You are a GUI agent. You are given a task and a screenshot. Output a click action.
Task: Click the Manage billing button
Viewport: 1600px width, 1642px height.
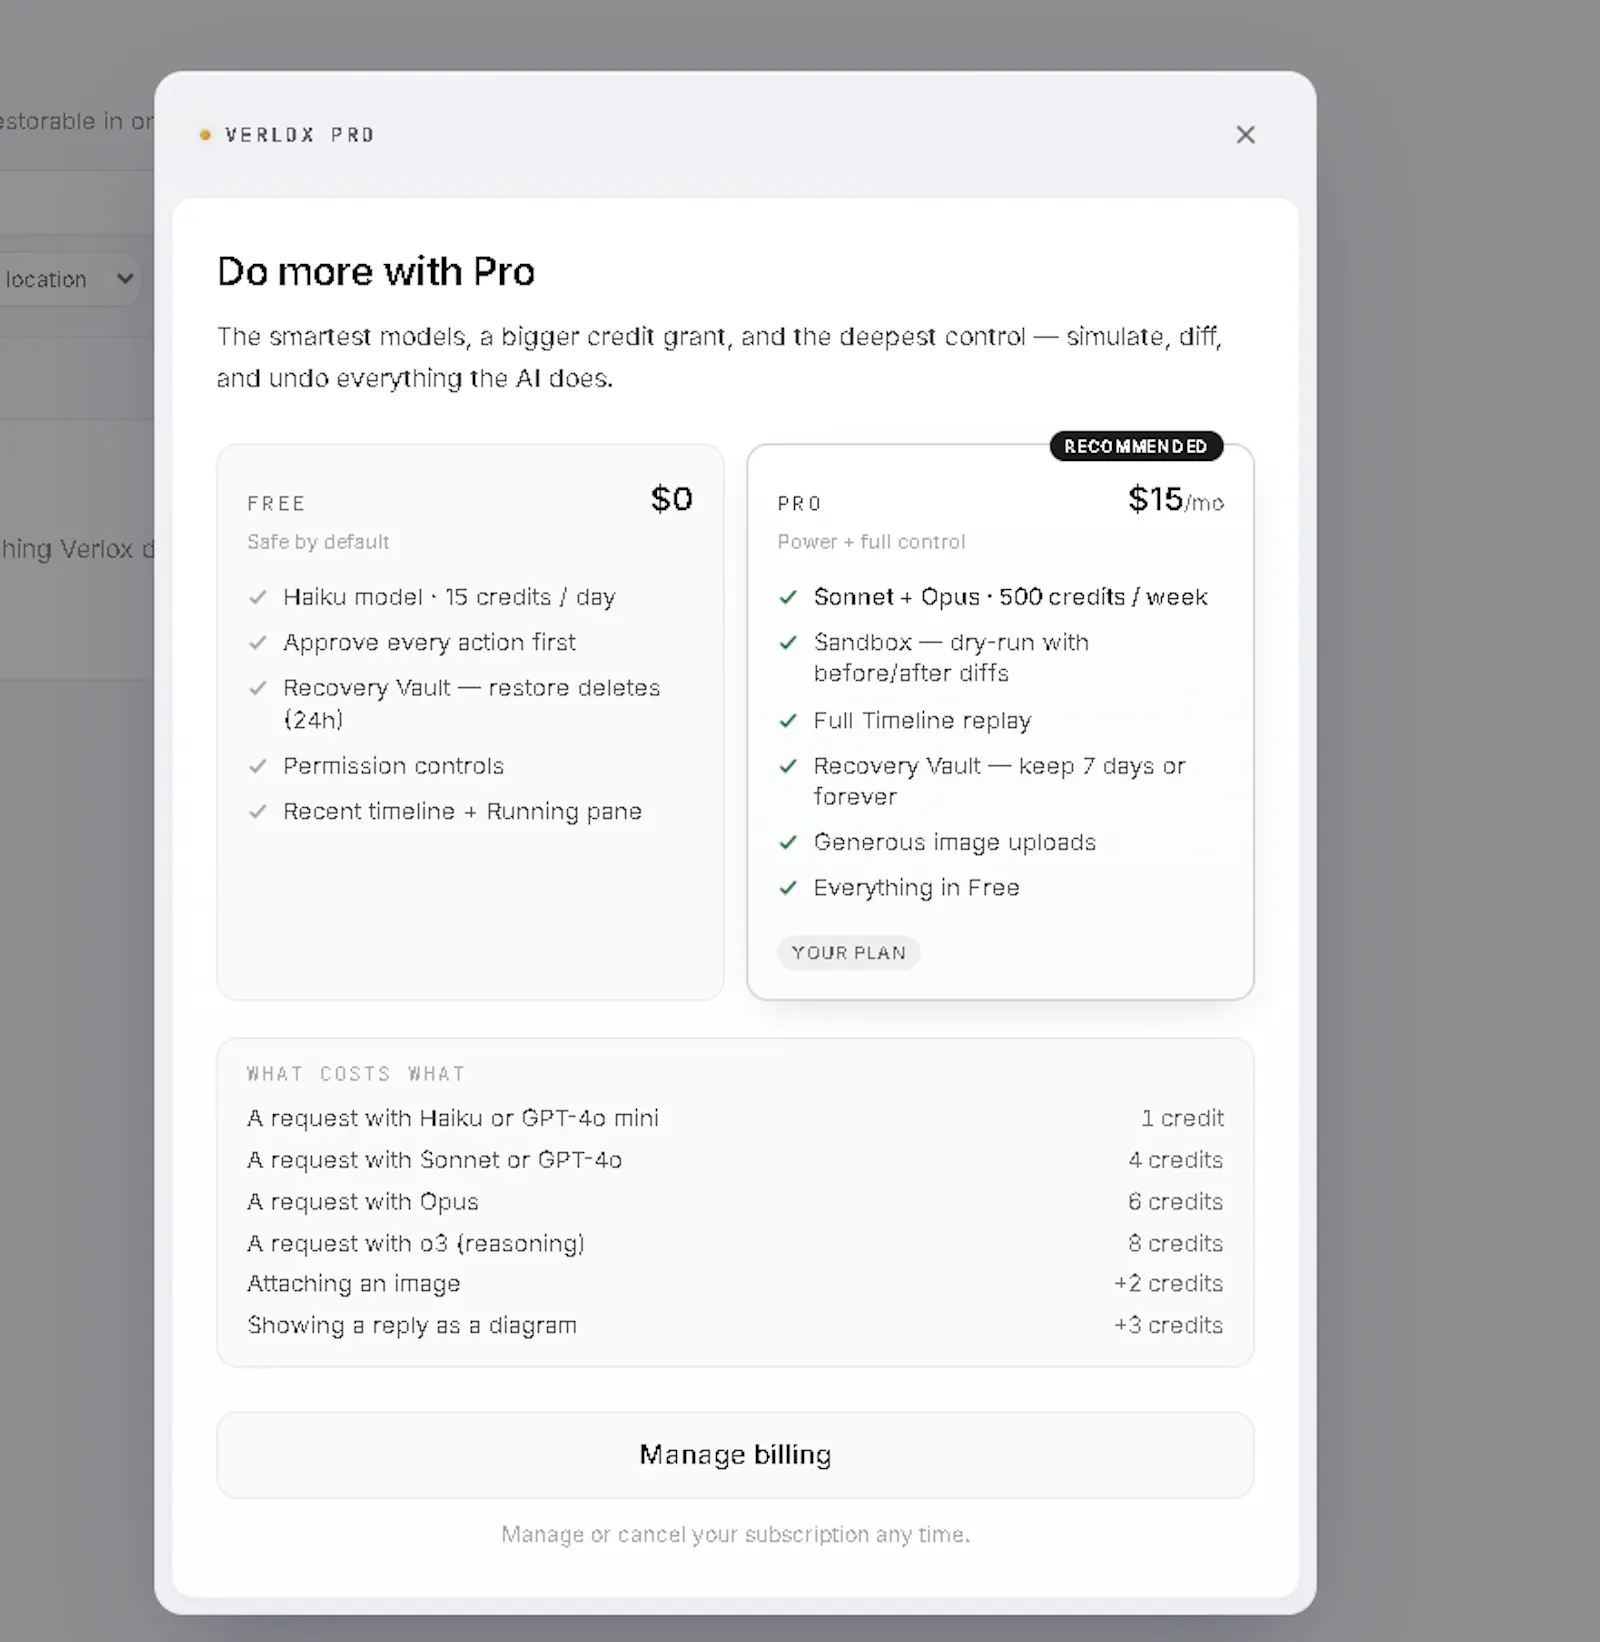pos(735,1454)
